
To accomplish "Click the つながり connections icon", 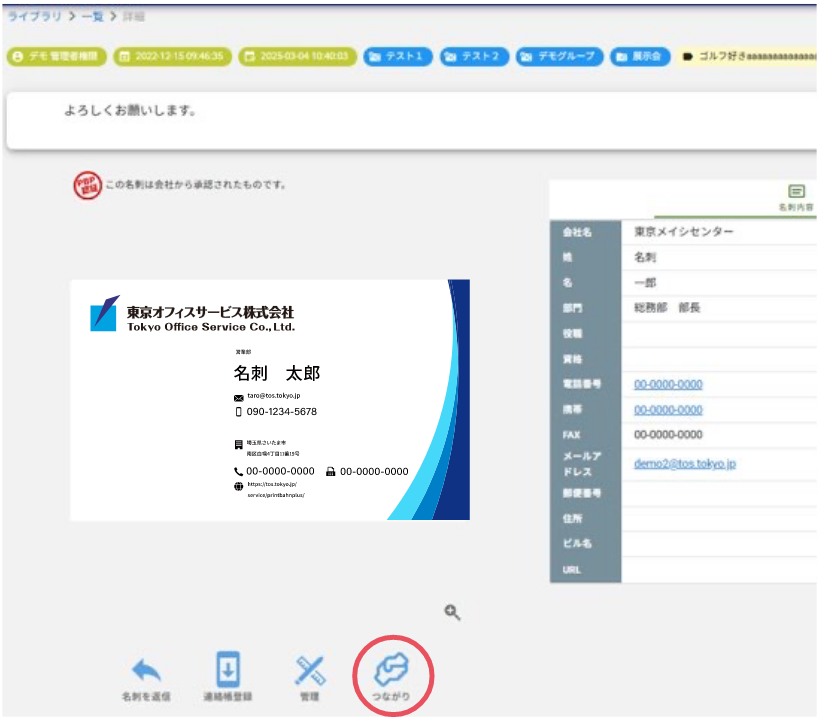I will pyautogui.click(x=393, y=673).
